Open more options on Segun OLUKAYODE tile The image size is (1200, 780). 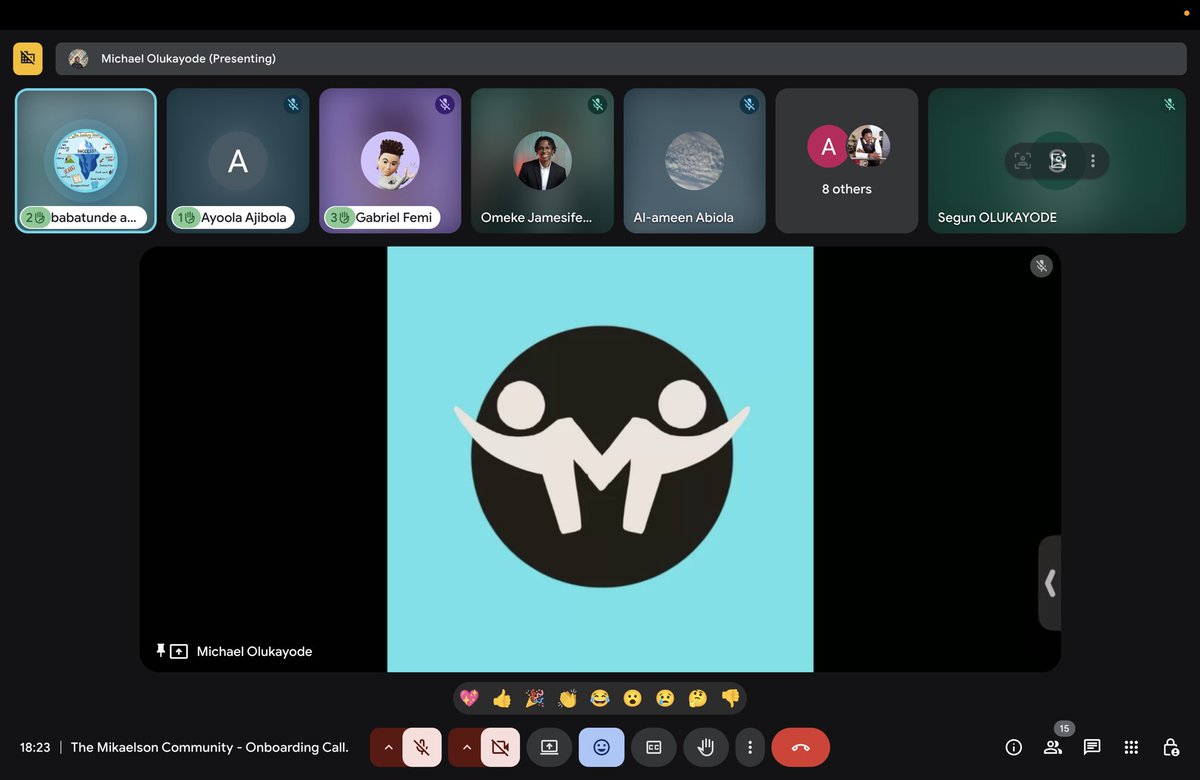pos(1093,161)
